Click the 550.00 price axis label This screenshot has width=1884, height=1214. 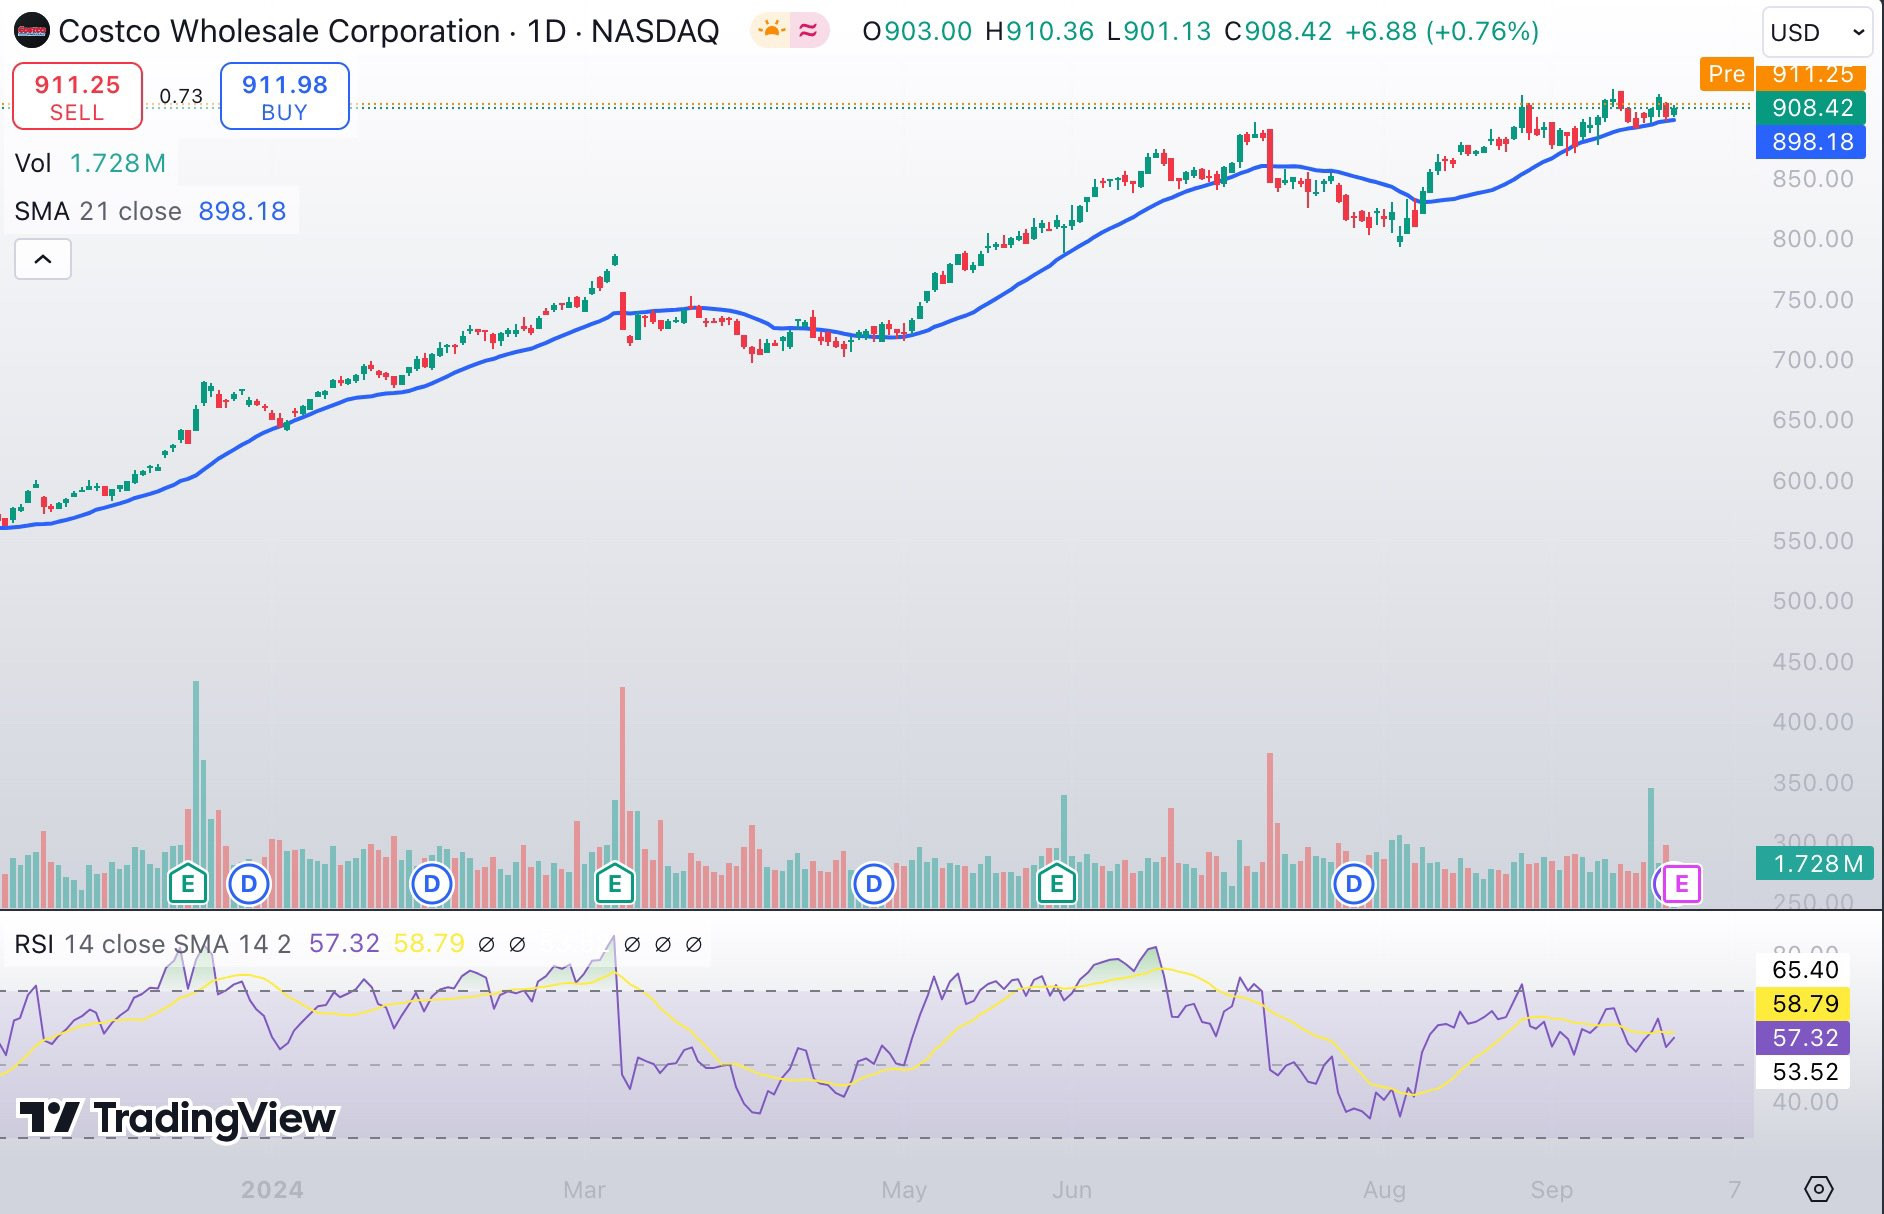coord(1813,541)
